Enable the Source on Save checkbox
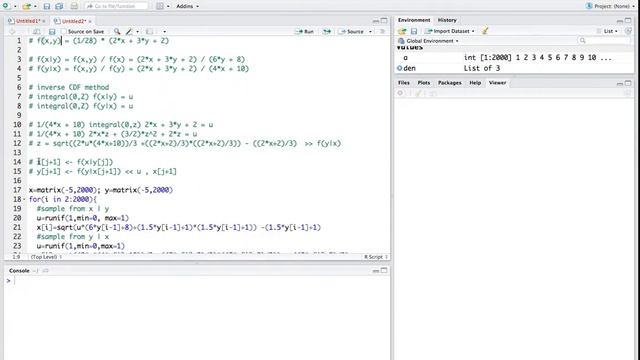The width and height of the screenshot is (640, 360). tap(63, 31)
